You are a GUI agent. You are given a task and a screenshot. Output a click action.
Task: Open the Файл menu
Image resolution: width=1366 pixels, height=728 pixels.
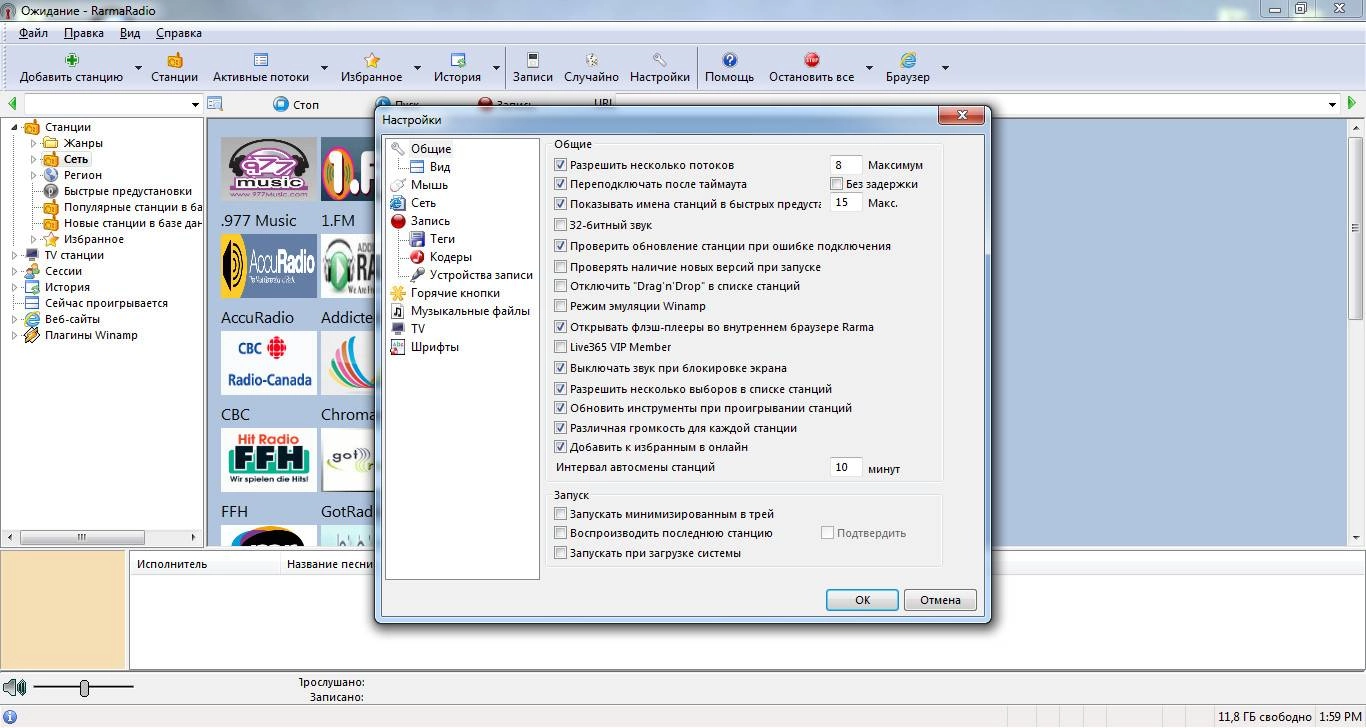pos(33,33)
